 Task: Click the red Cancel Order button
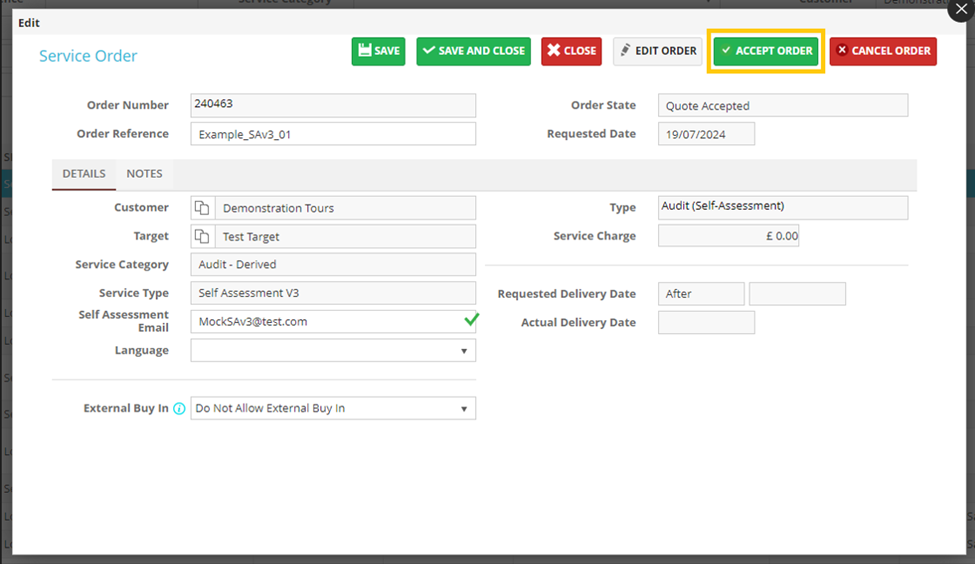883,51
